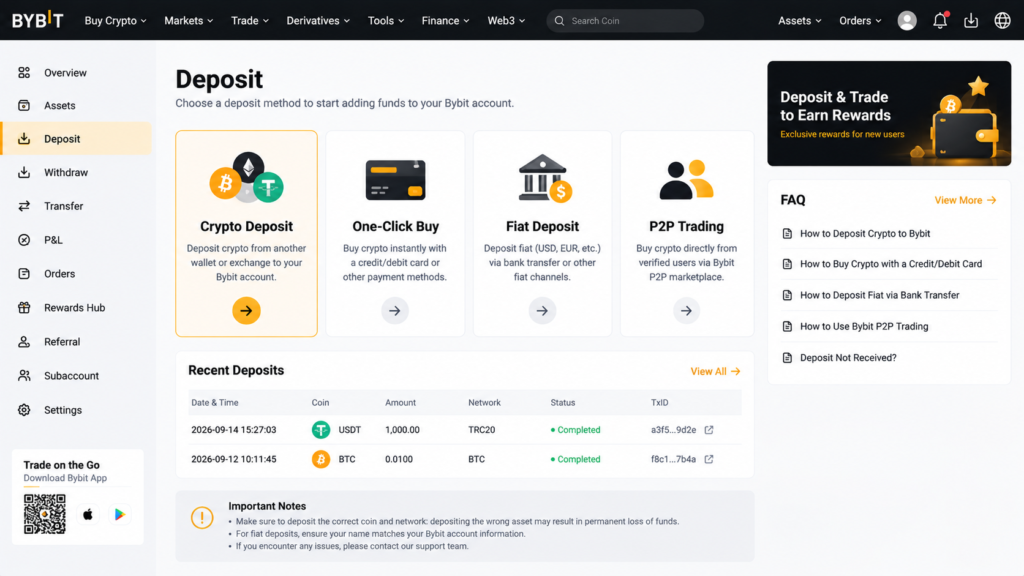Image resolution: width=1024 pixels, height=576 pixels.
Task: Click the Overview label in sidebar
Action: [65, 72]
